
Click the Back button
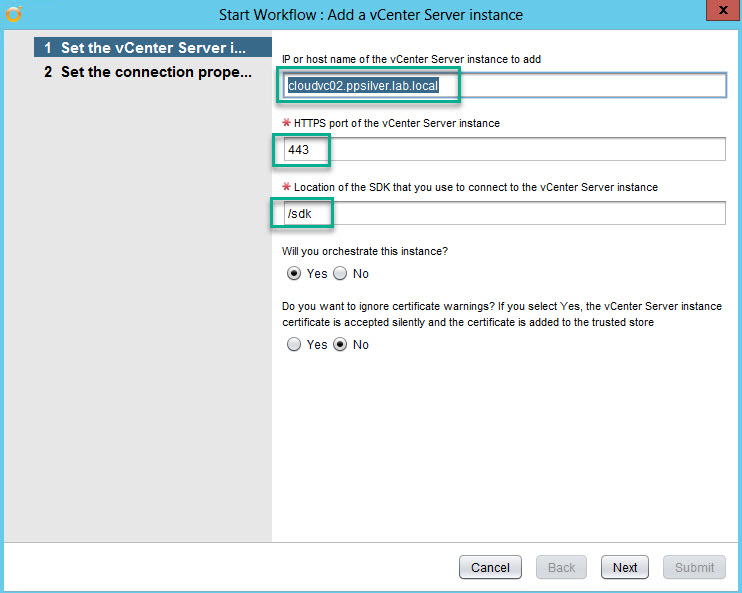click(561, 567)
